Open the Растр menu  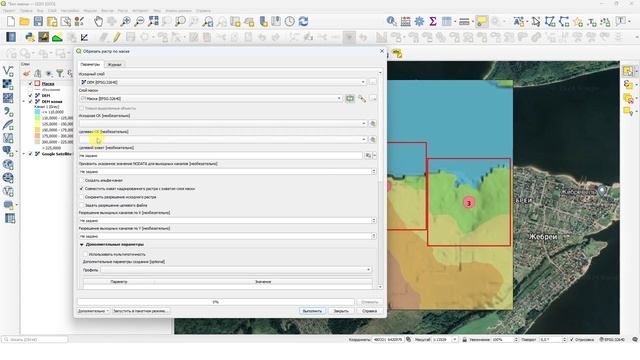pos(123,11)
